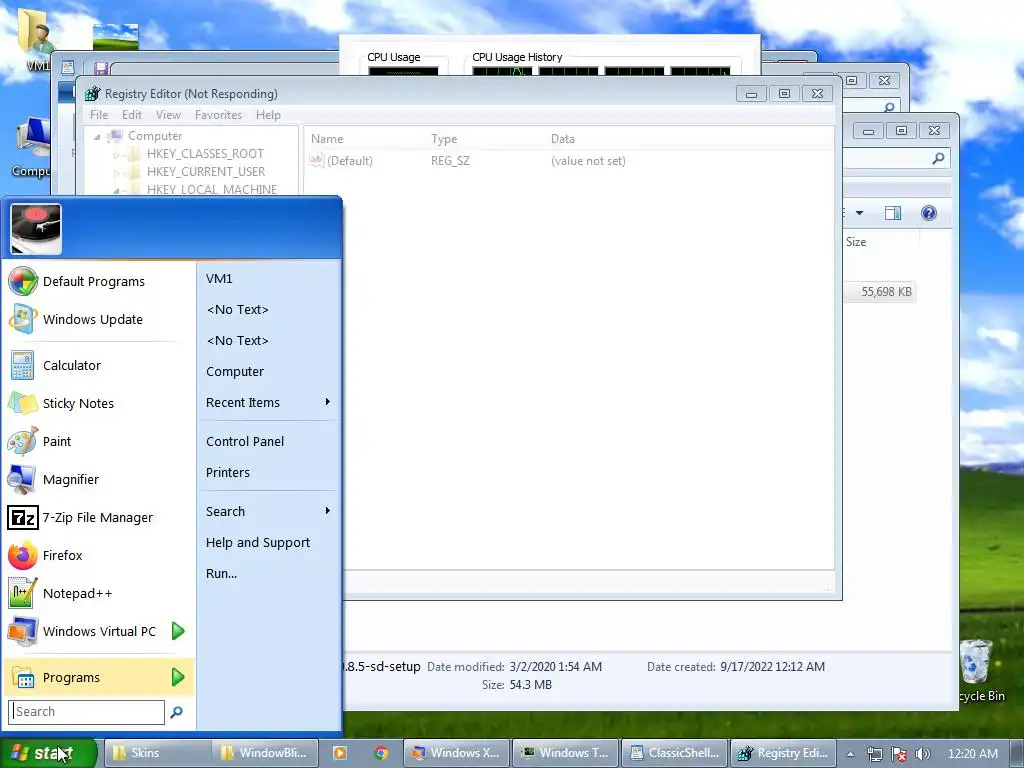Click Explorer window help question icon
Screen dimensions: 1024x768
[x=929, y=213]
